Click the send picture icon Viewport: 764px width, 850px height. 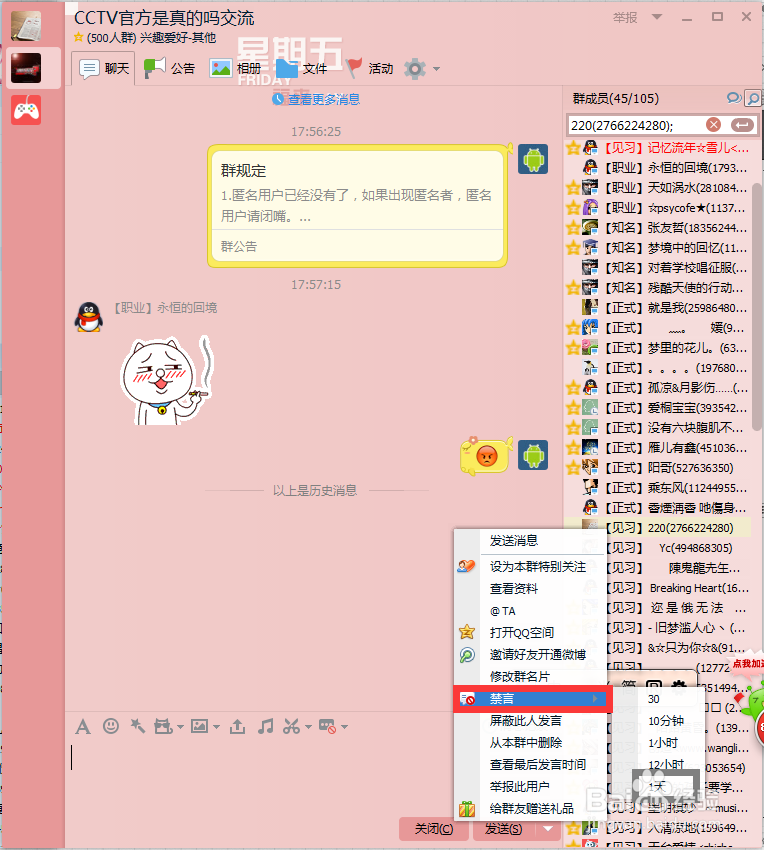(x=200, y=726)
